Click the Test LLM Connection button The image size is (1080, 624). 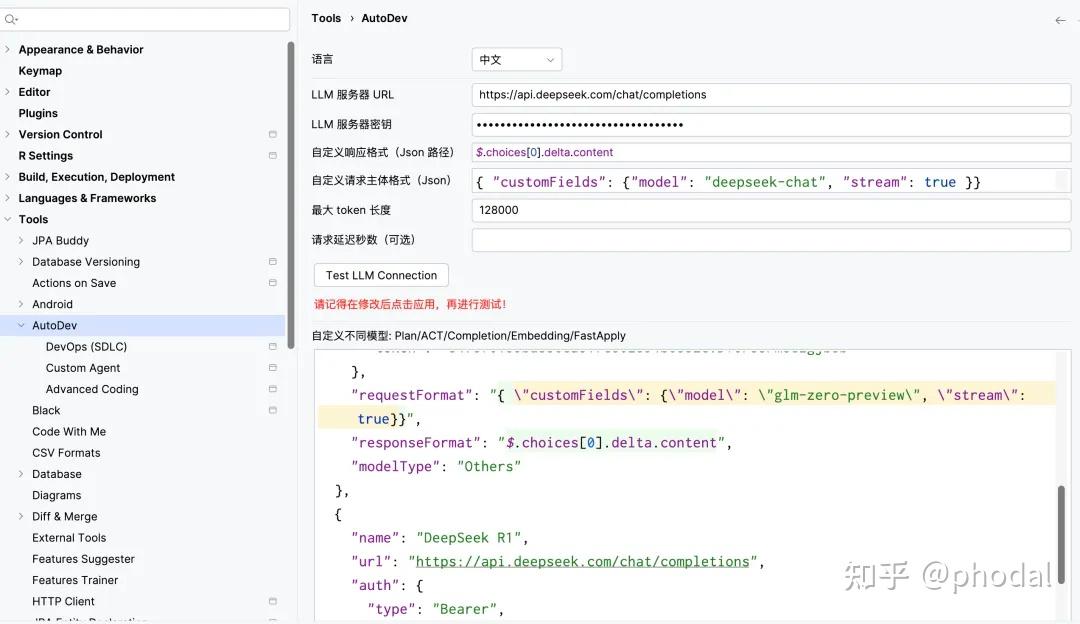pos(381,275)
